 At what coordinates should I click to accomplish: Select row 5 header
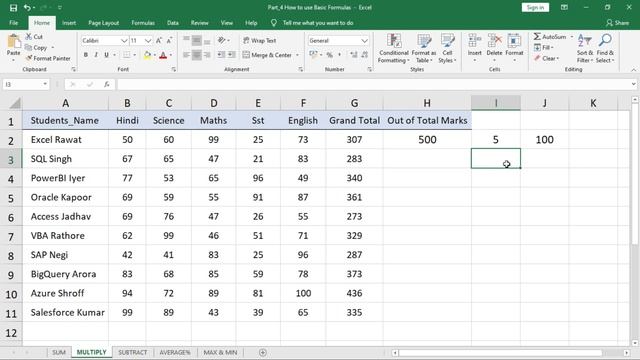(11, 198)
